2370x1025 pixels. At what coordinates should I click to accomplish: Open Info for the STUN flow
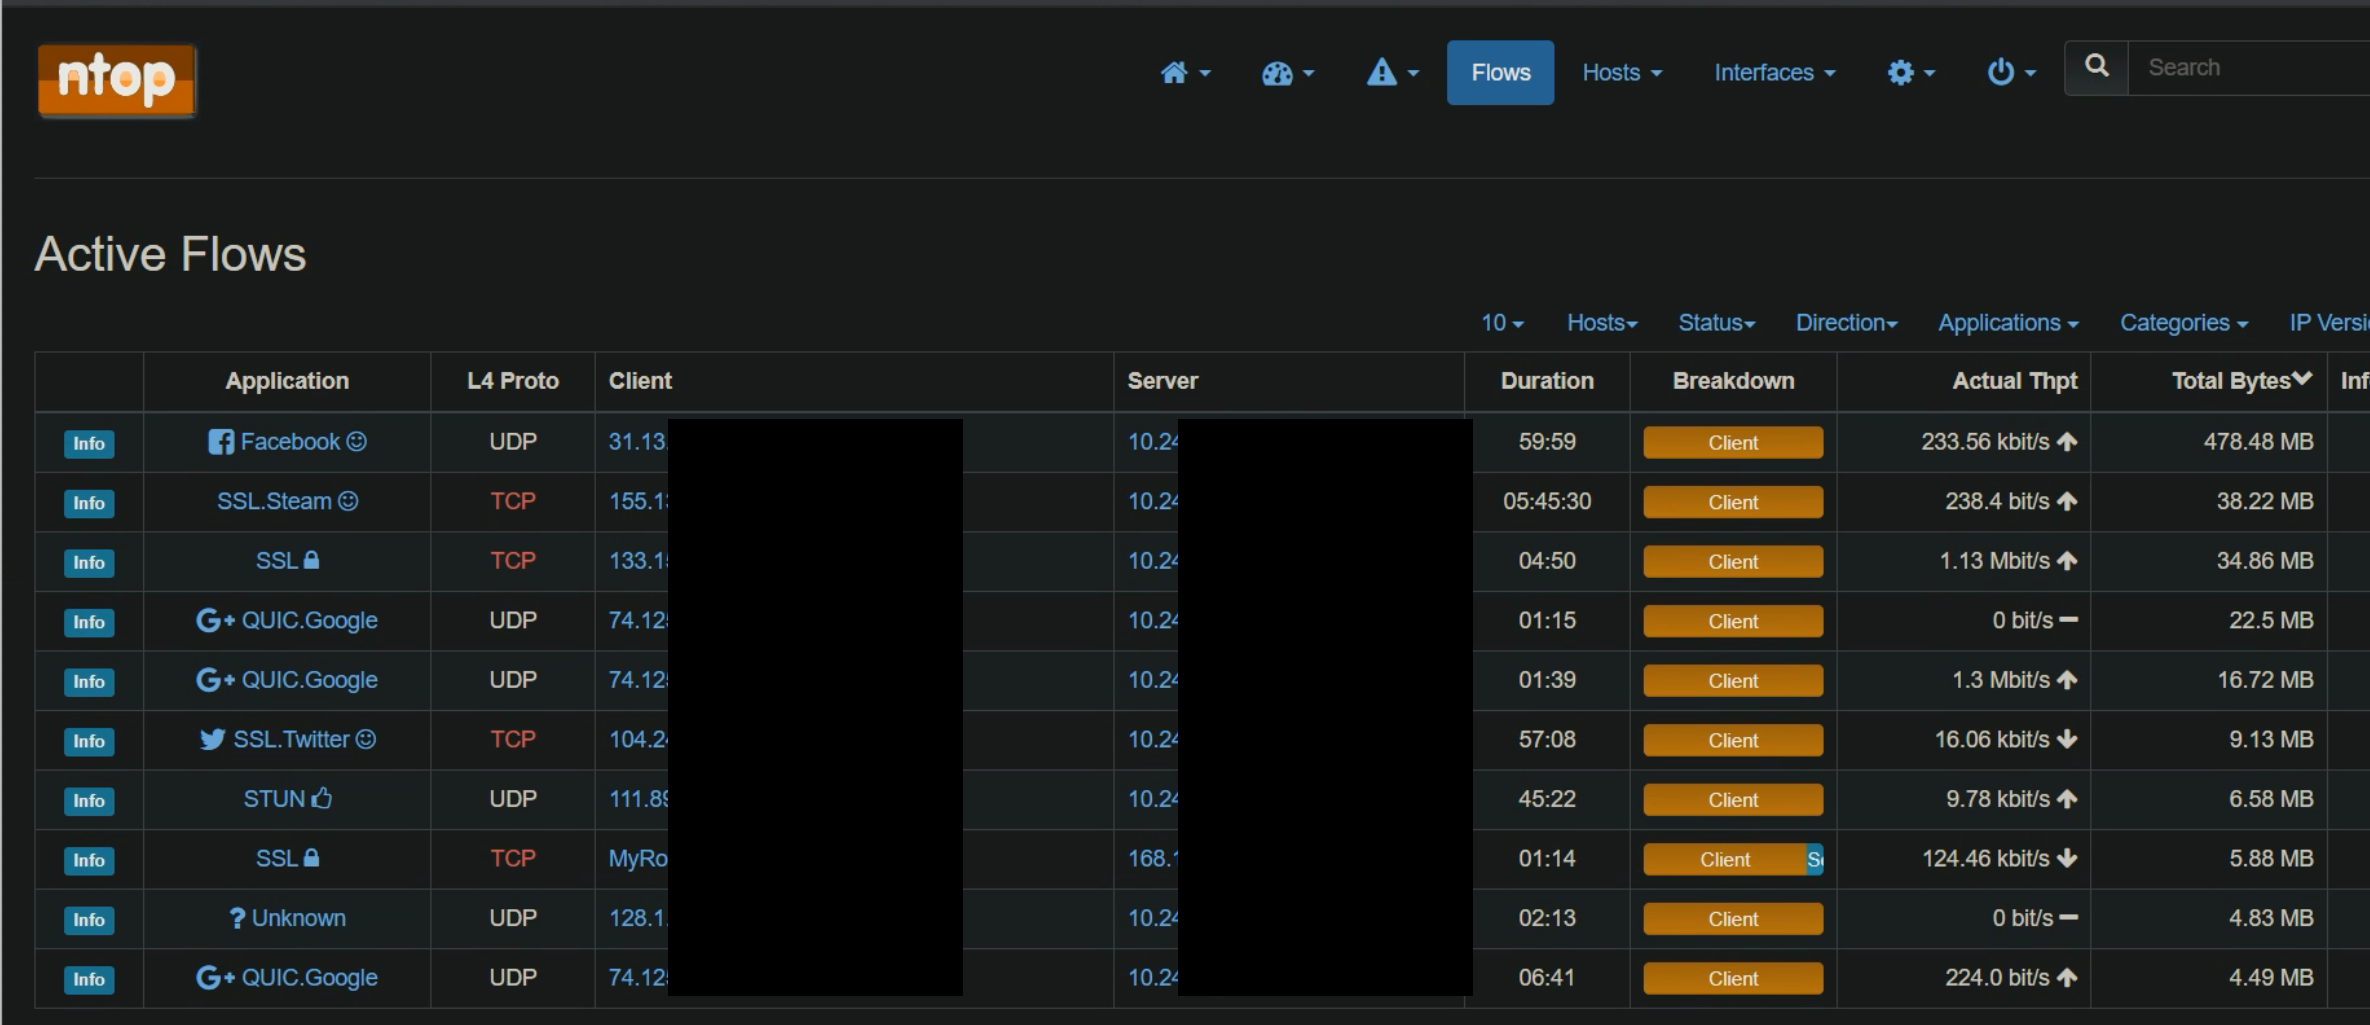[x=89, y=801]
